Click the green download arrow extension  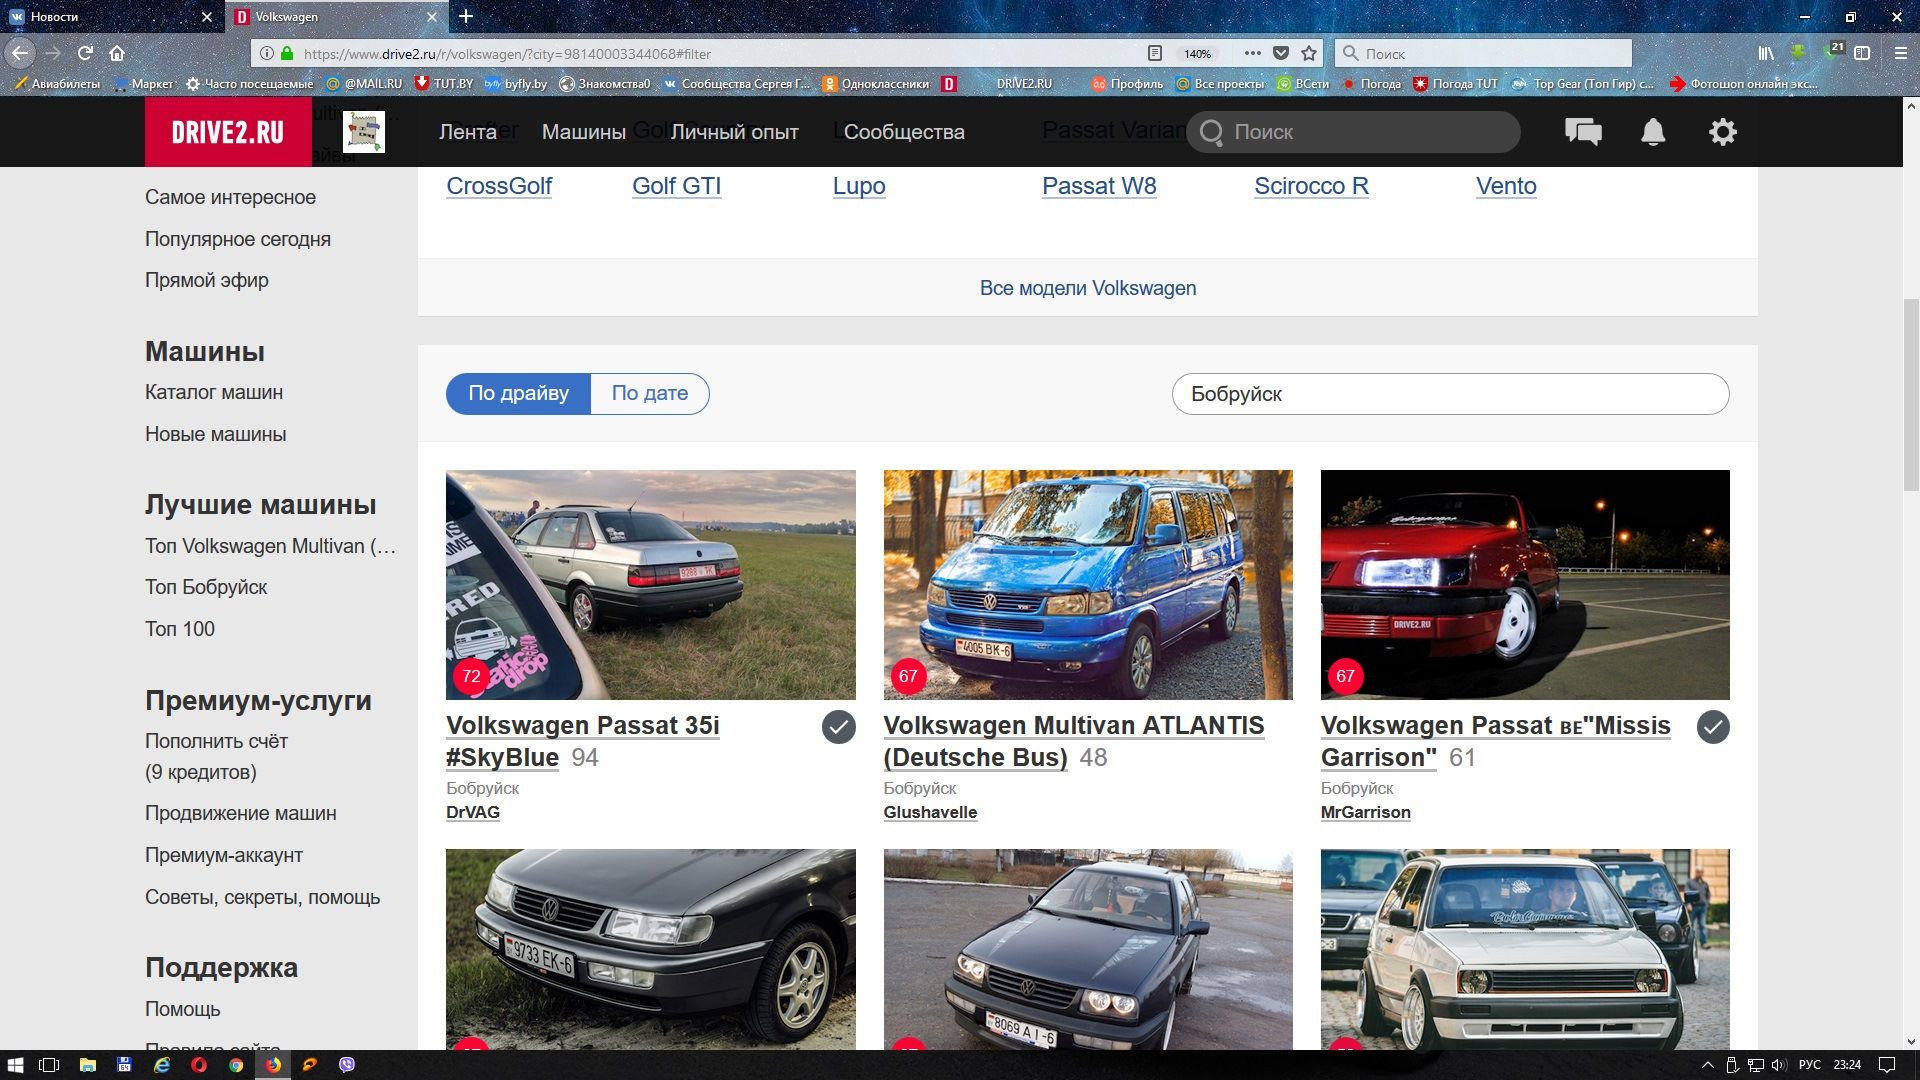[1798, 53]
